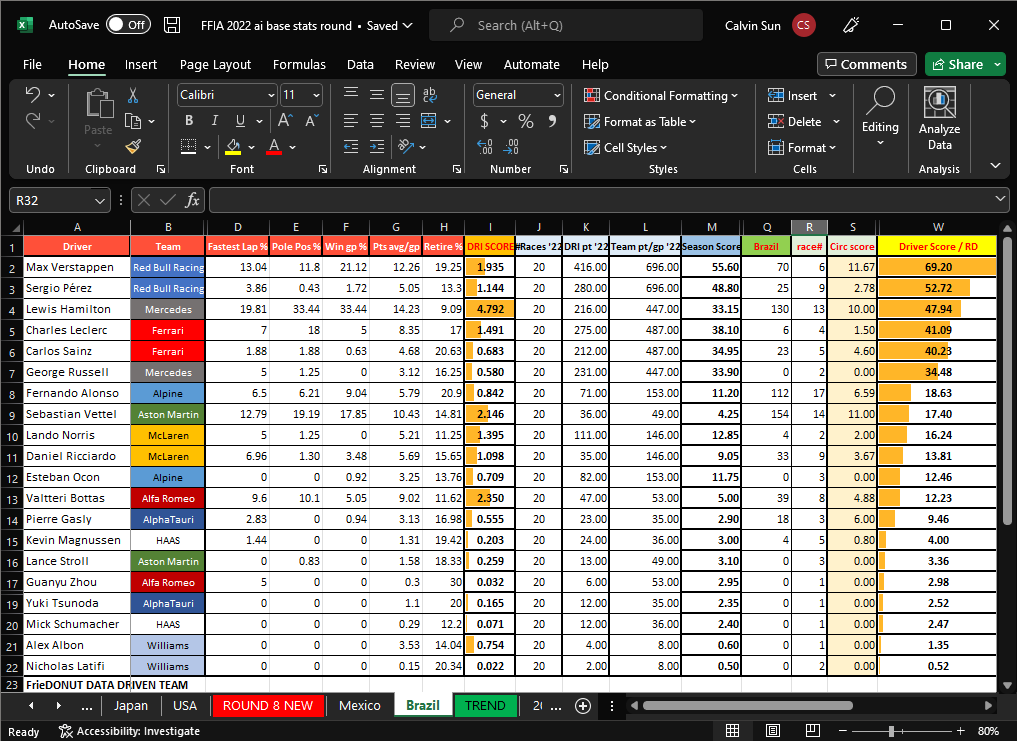The width and height of the screenshot is (1017, 741).
Task: Expand the formula bar chevron
Action: pyautogui.click(x=1000, y=199)
